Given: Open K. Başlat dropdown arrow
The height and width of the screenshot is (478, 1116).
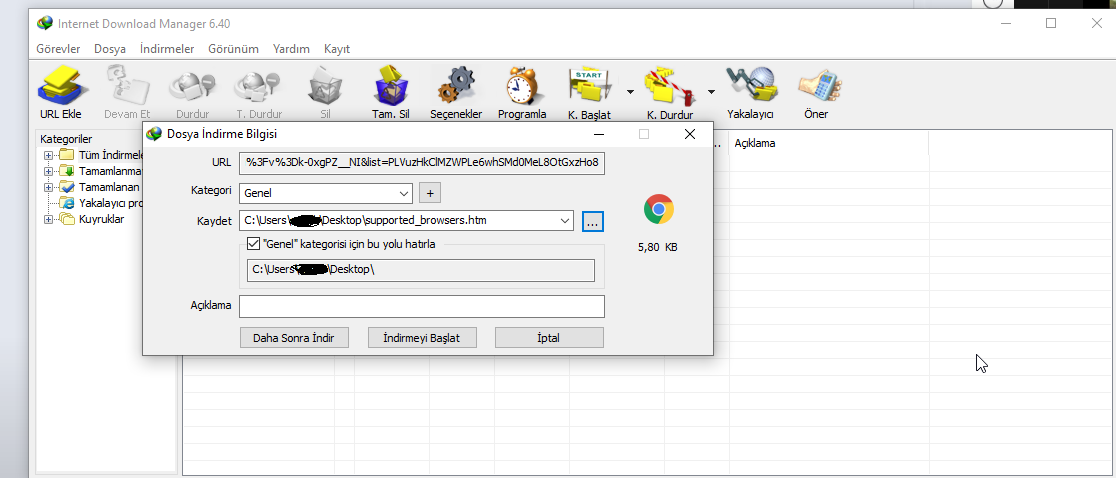Looking at the screenshot, I should pos(630,91).
